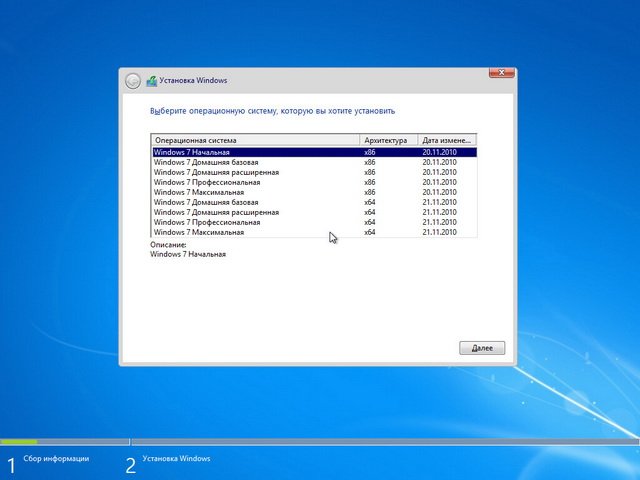Select Windows 7 Домашняя базовая x86
This screenshot has height=480, width=640.
(x=314, y=162)
